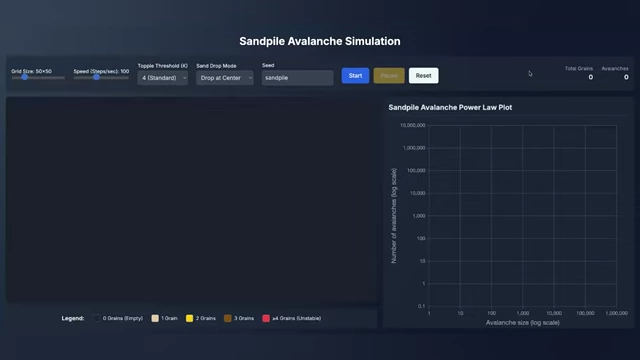640x360 pixels.
Task: Click the 0 Grains (Empty) legend swatch
Action: [97, 318]
